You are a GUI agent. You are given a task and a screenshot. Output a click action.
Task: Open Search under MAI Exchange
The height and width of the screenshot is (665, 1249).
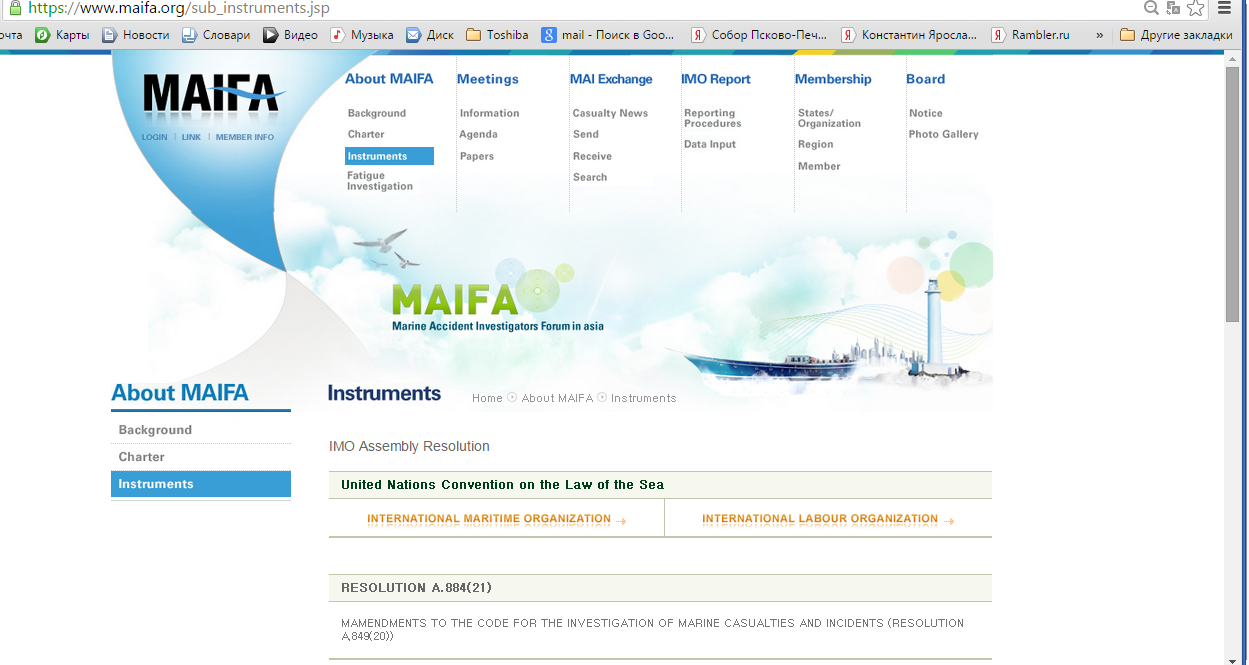590,177
